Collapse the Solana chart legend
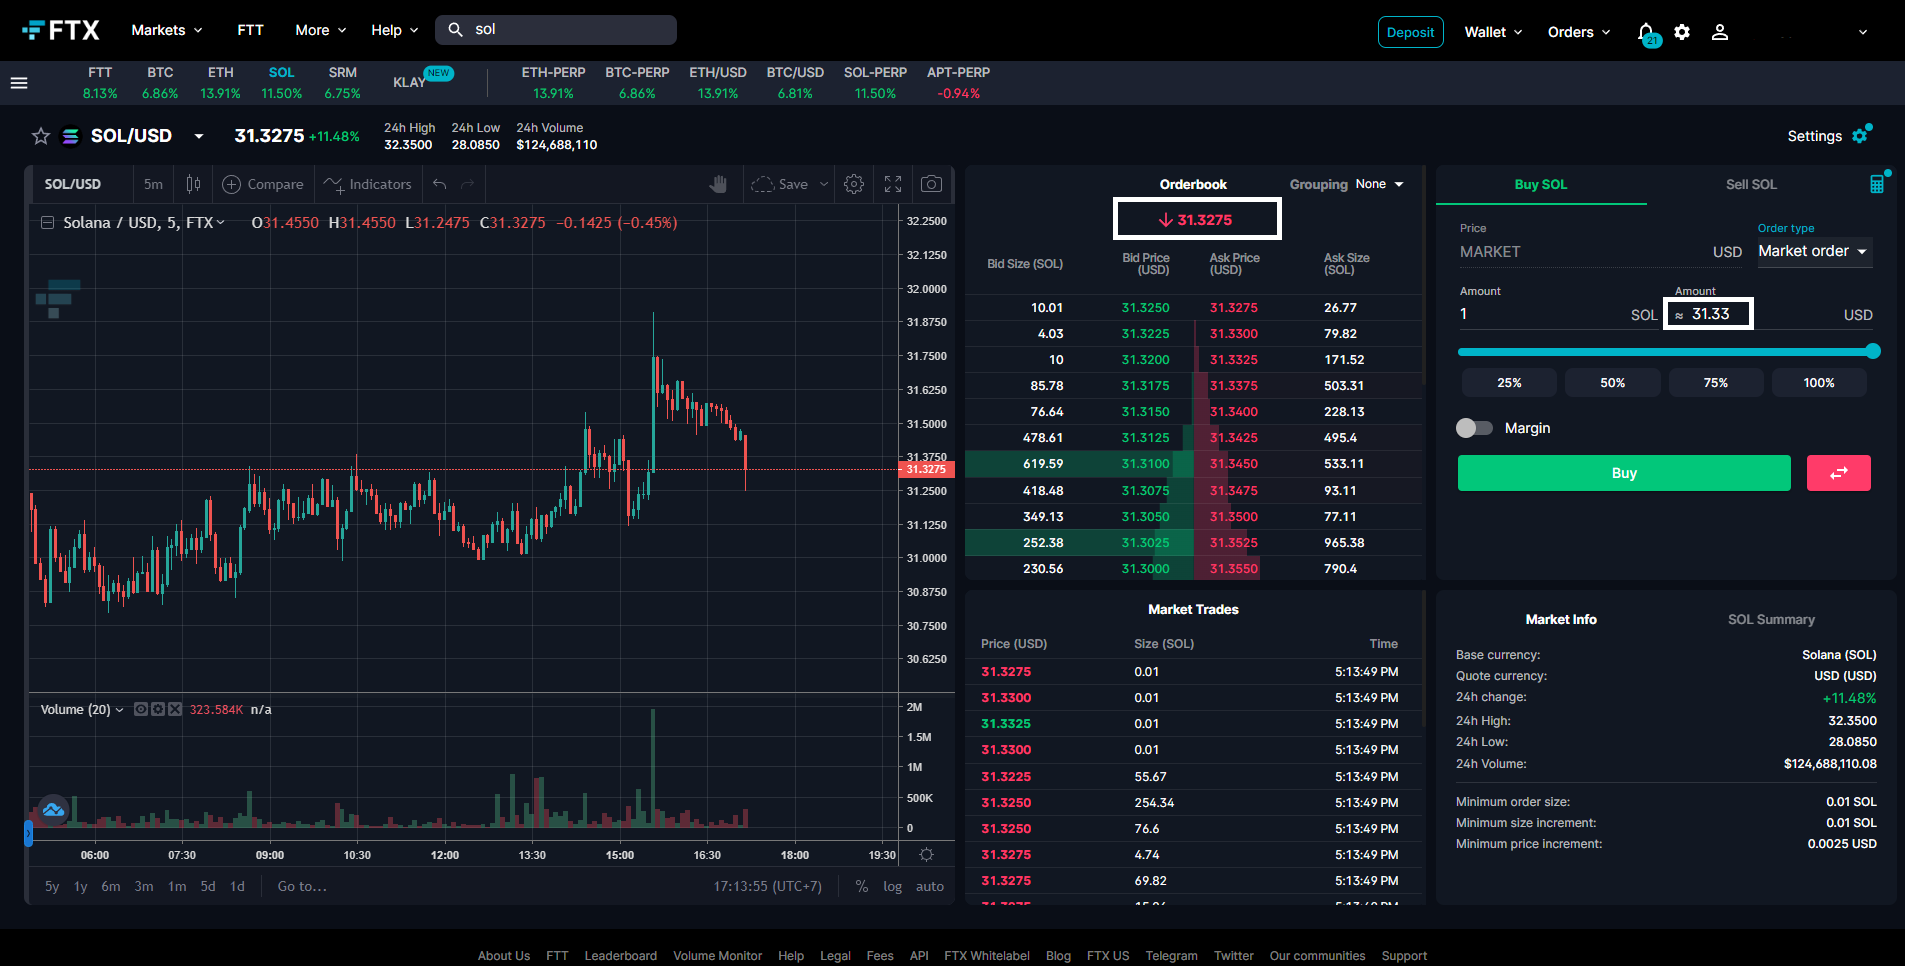The width and height of the screenshot is (1905, 966). coord(47,222)
